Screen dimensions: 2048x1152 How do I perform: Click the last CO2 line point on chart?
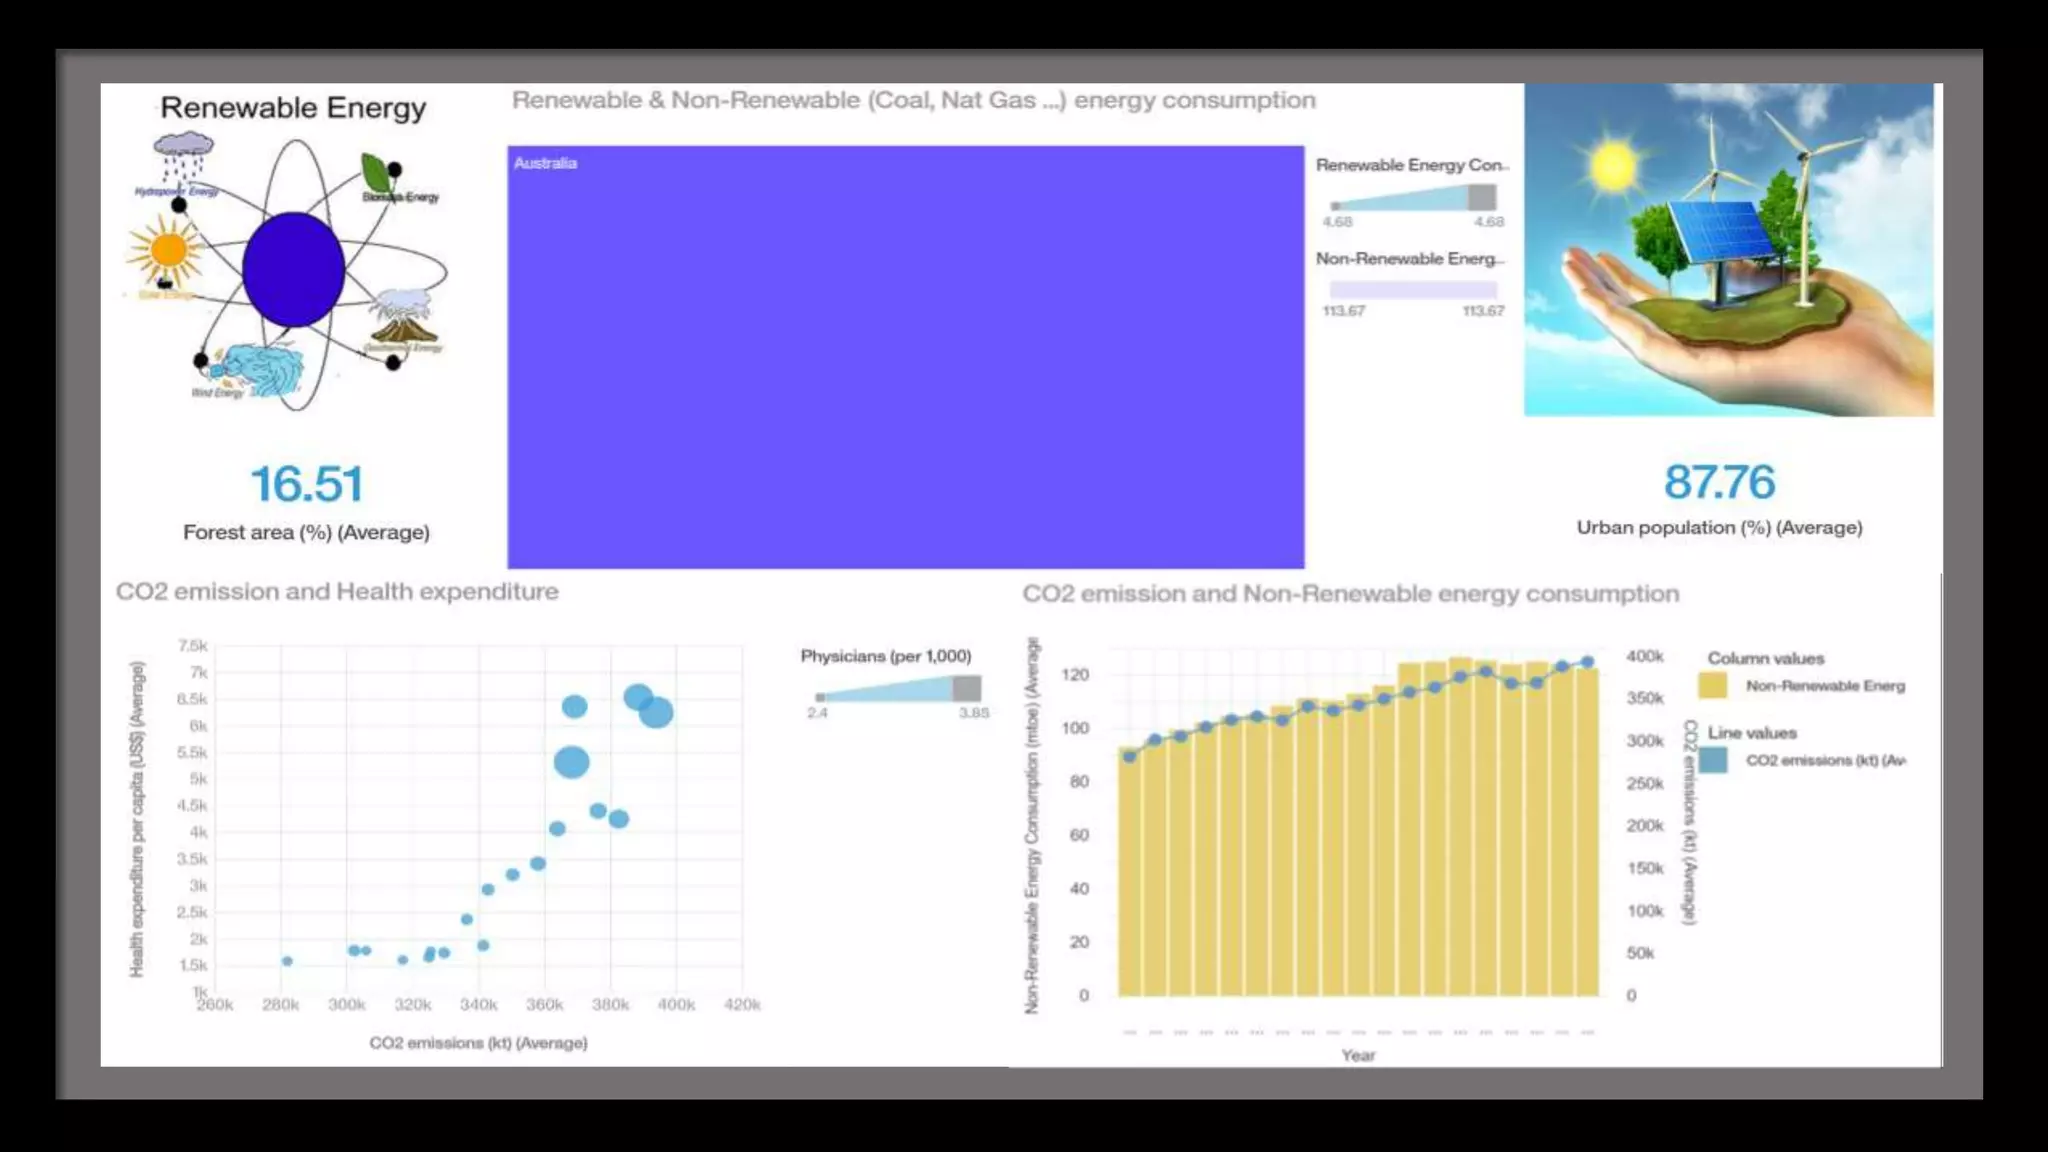coord(1587,662)
